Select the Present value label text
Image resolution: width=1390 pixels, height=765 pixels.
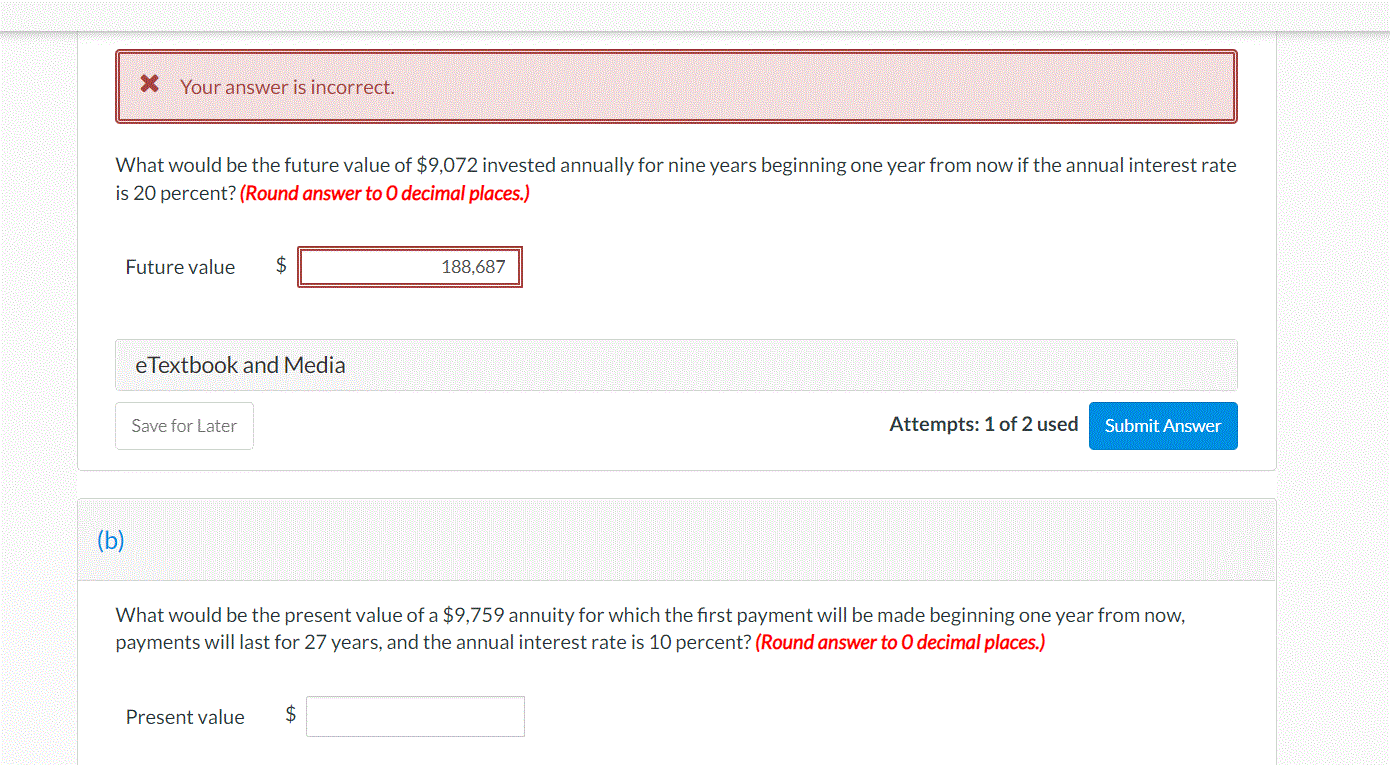coord(185,716)
